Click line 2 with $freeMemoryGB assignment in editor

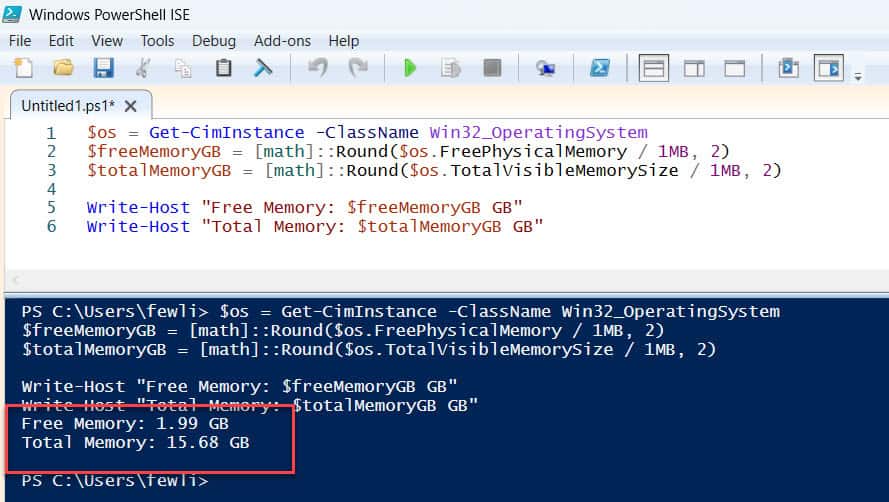(408, 151)
